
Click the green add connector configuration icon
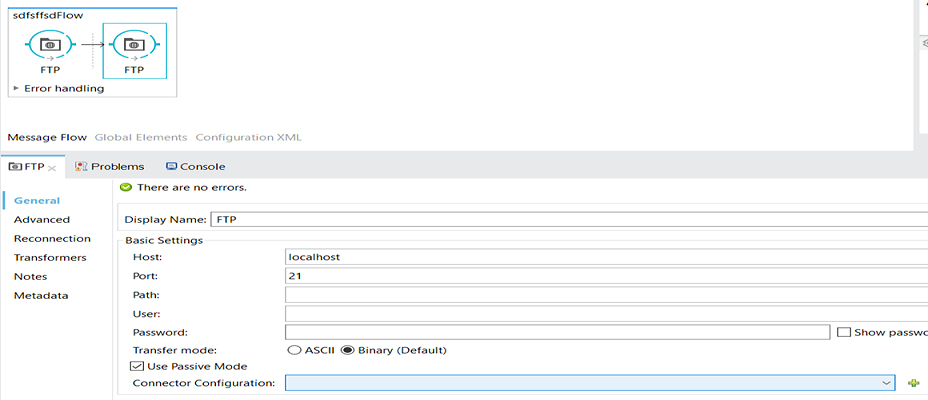[x=913, y=383]
